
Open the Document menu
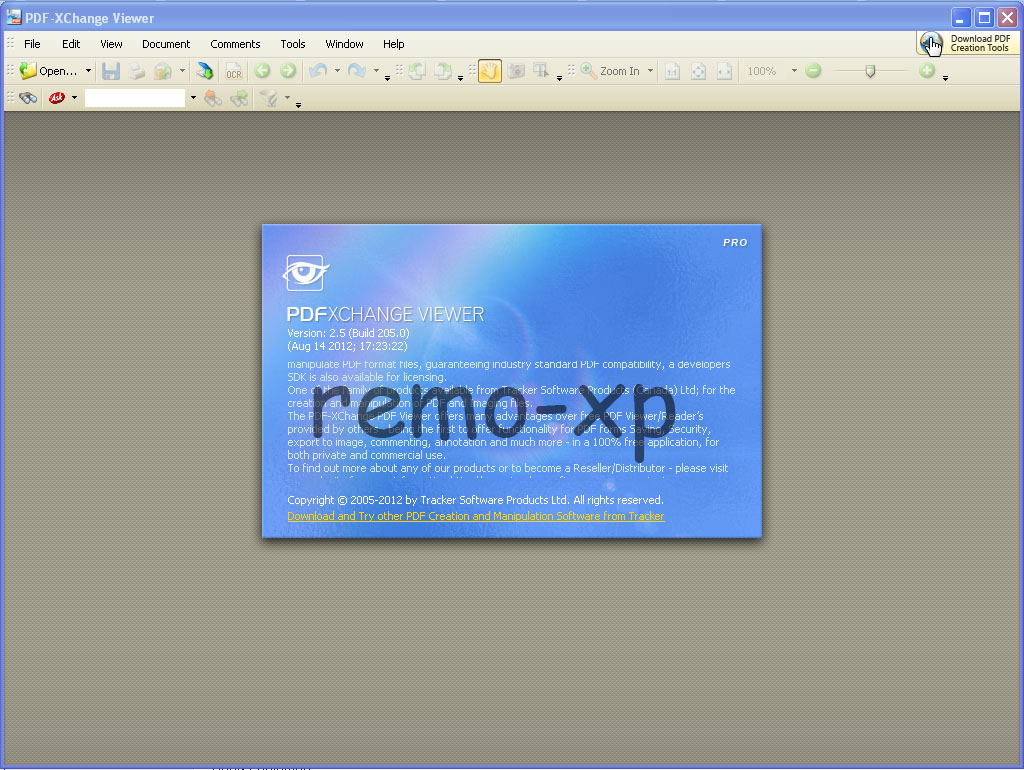coord(166,44)
